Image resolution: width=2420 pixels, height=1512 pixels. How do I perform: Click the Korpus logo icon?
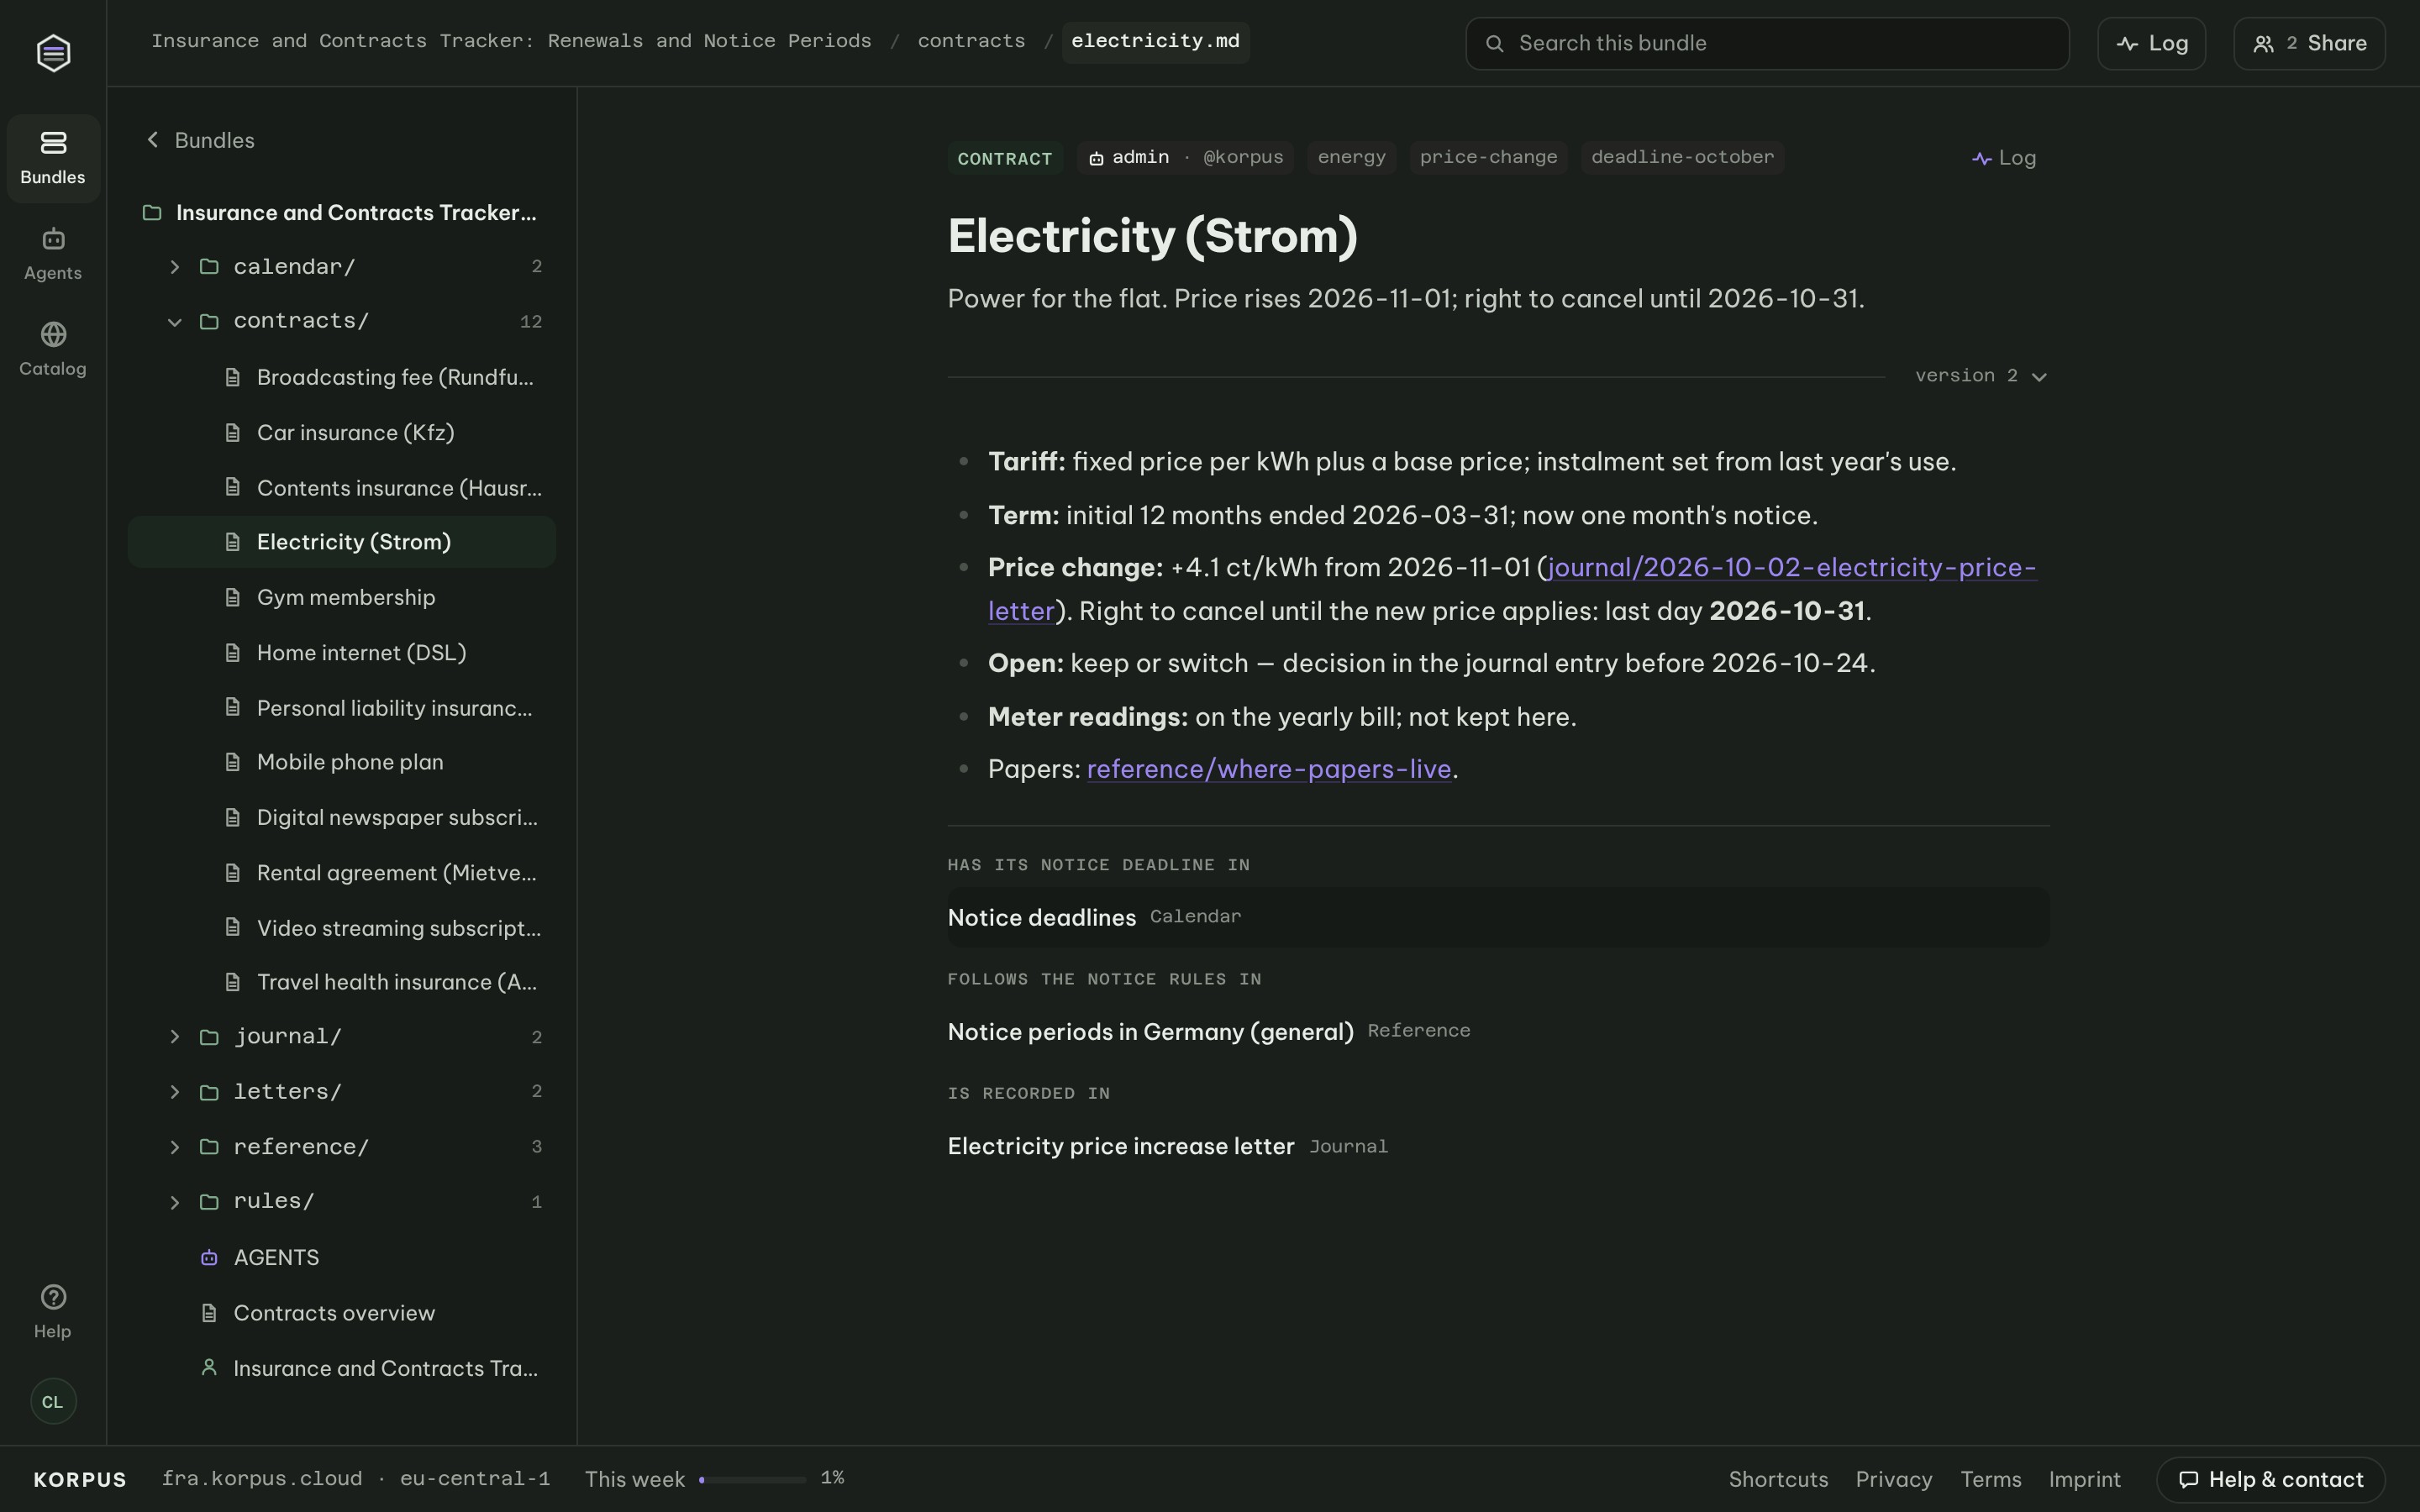point(53,52)
